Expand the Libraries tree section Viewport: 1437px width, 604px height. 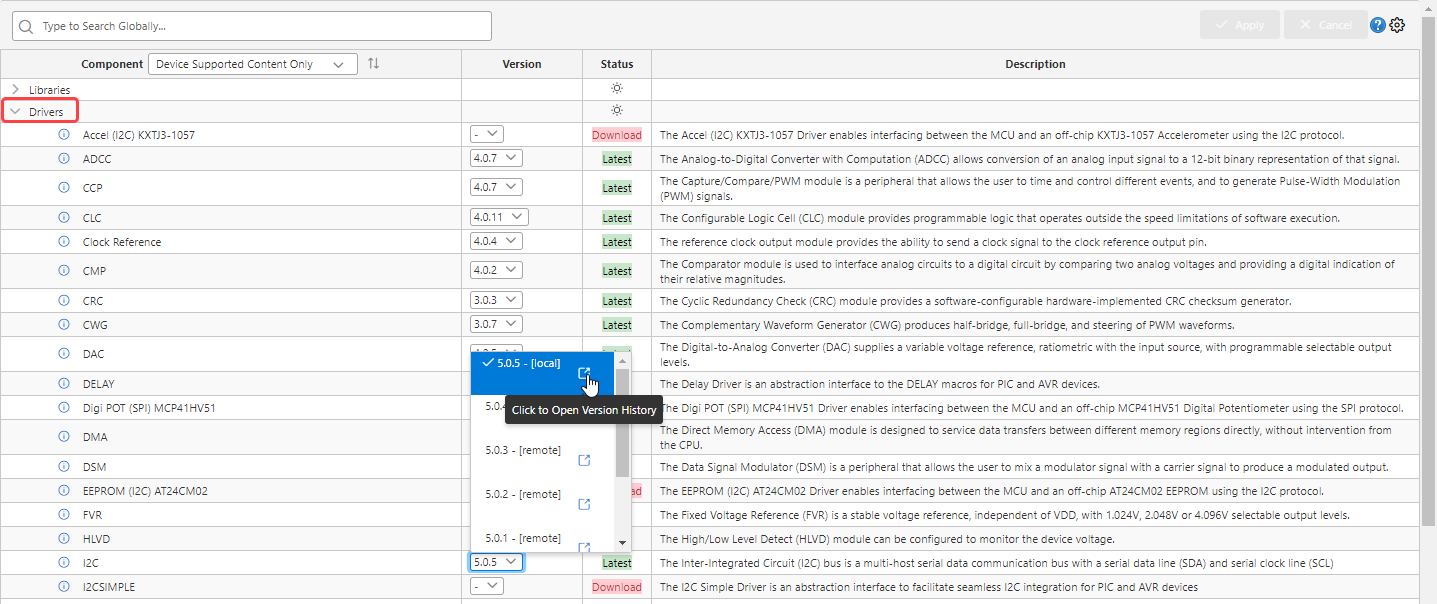pos(15,90)
